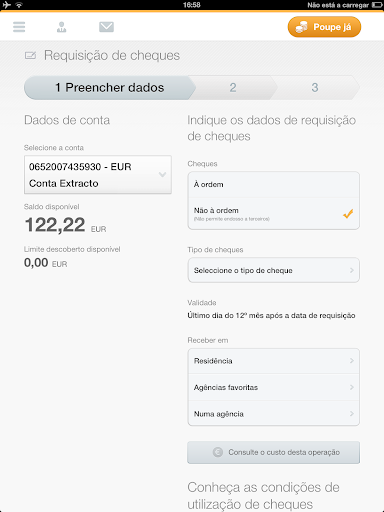Go to step 3 tab
Image resolution: width=384 pixels, height=512 pixels.
click(315, 88)
